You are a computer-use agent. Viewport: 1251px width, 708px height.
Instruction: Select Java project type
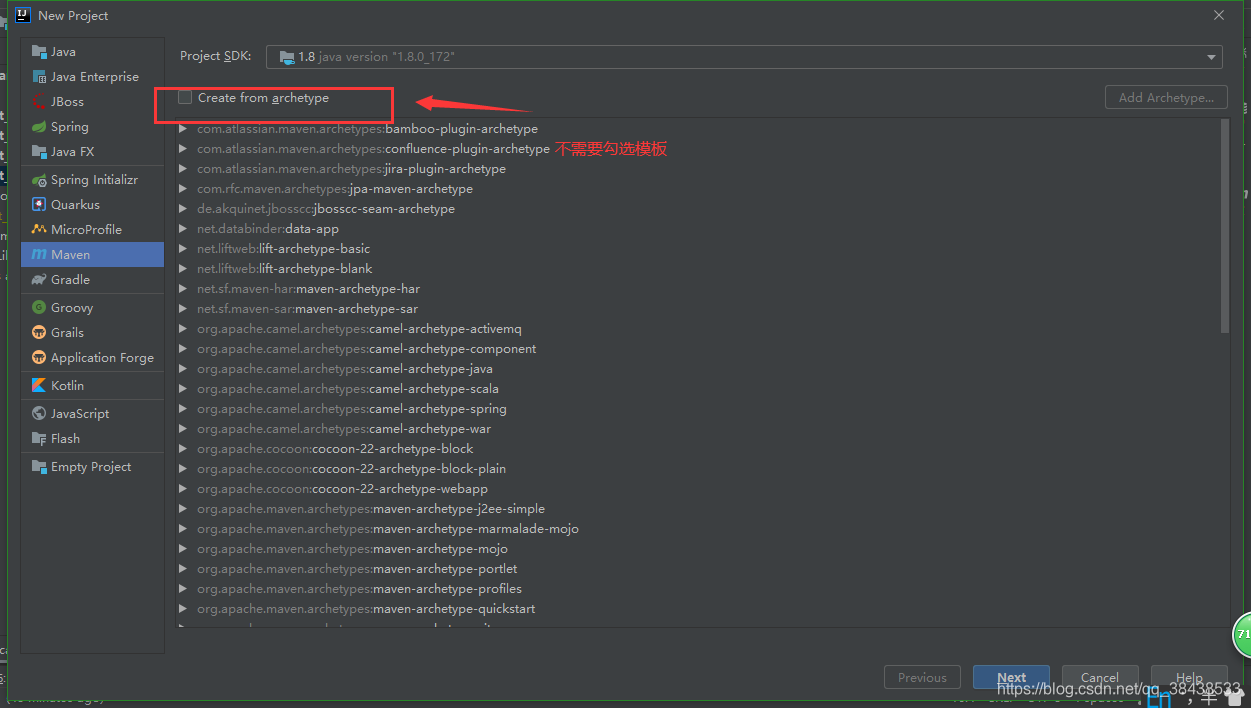coord(92,52)
